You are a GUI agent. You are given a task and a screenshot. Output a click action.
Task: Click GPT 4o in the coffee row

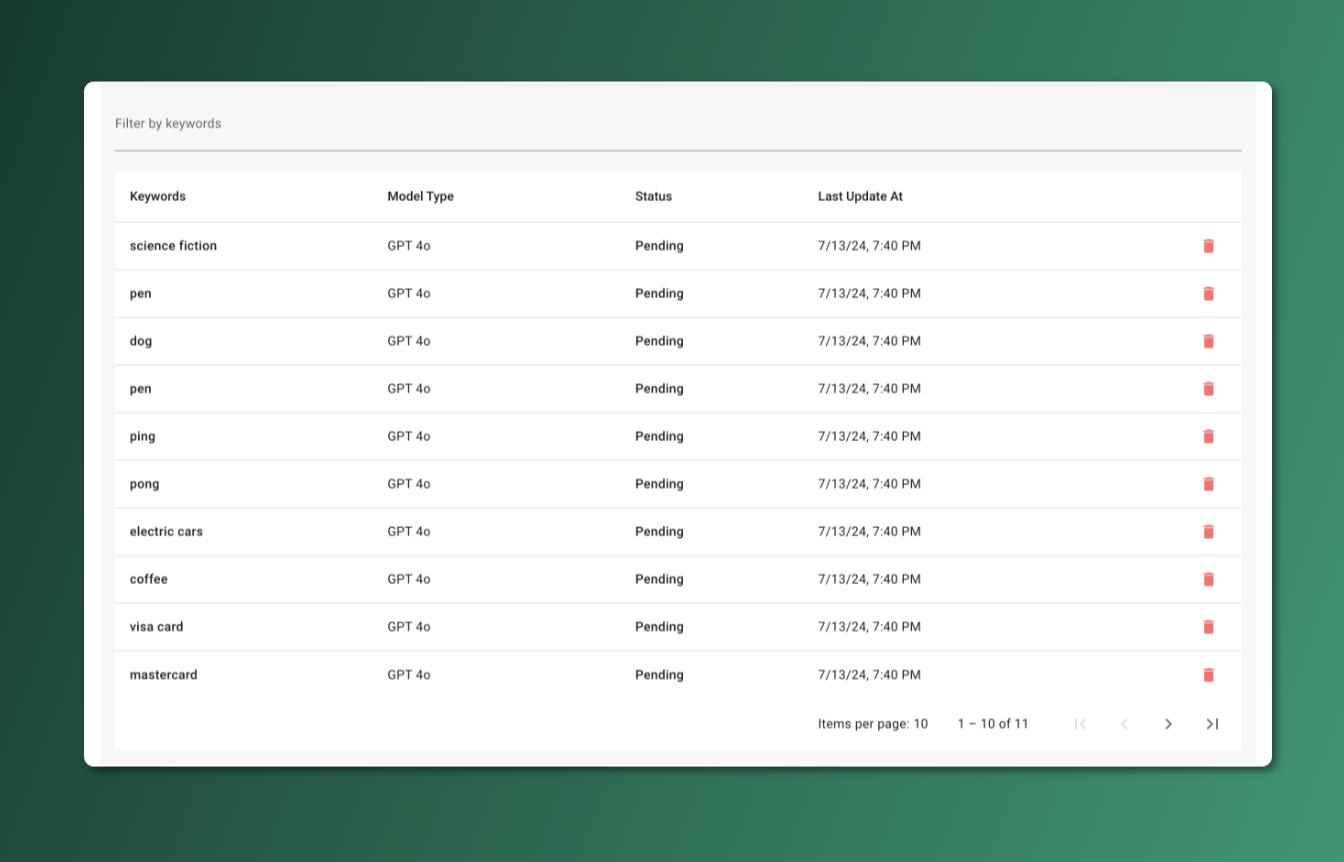(x=409, y=579)
